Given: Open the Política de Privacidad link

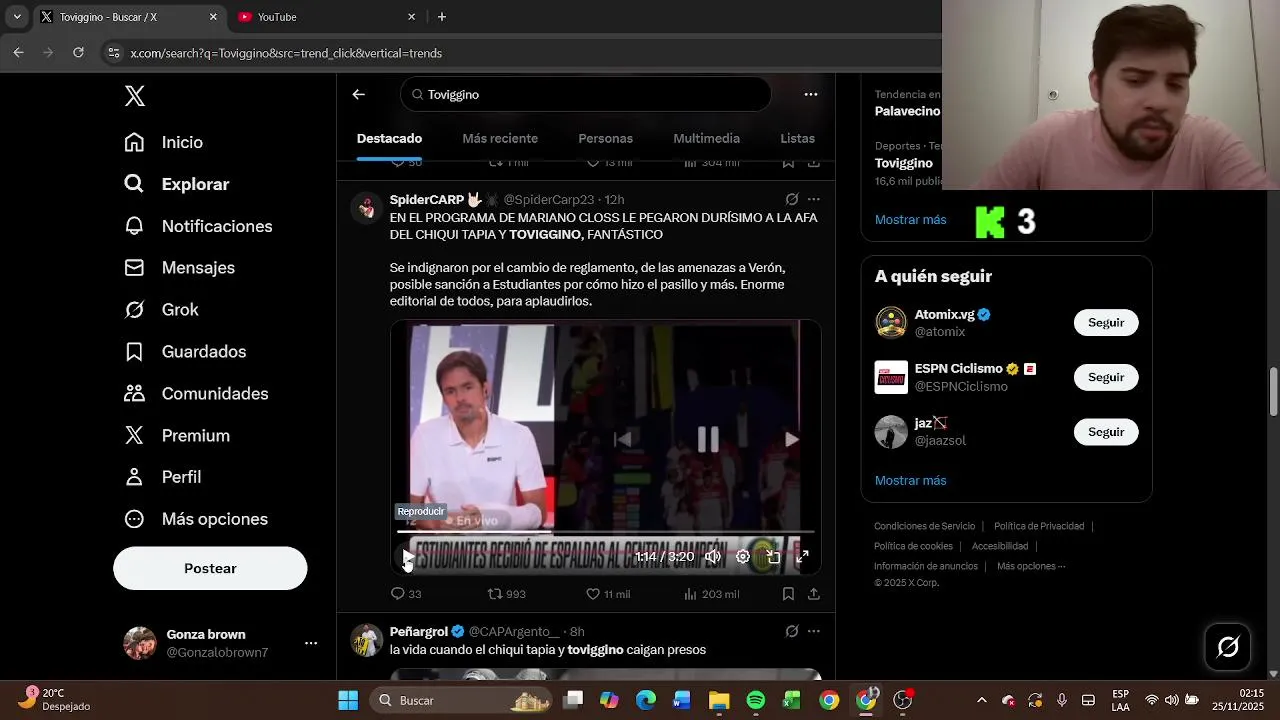Looking at the screenshot, I should pos(1039,526).
